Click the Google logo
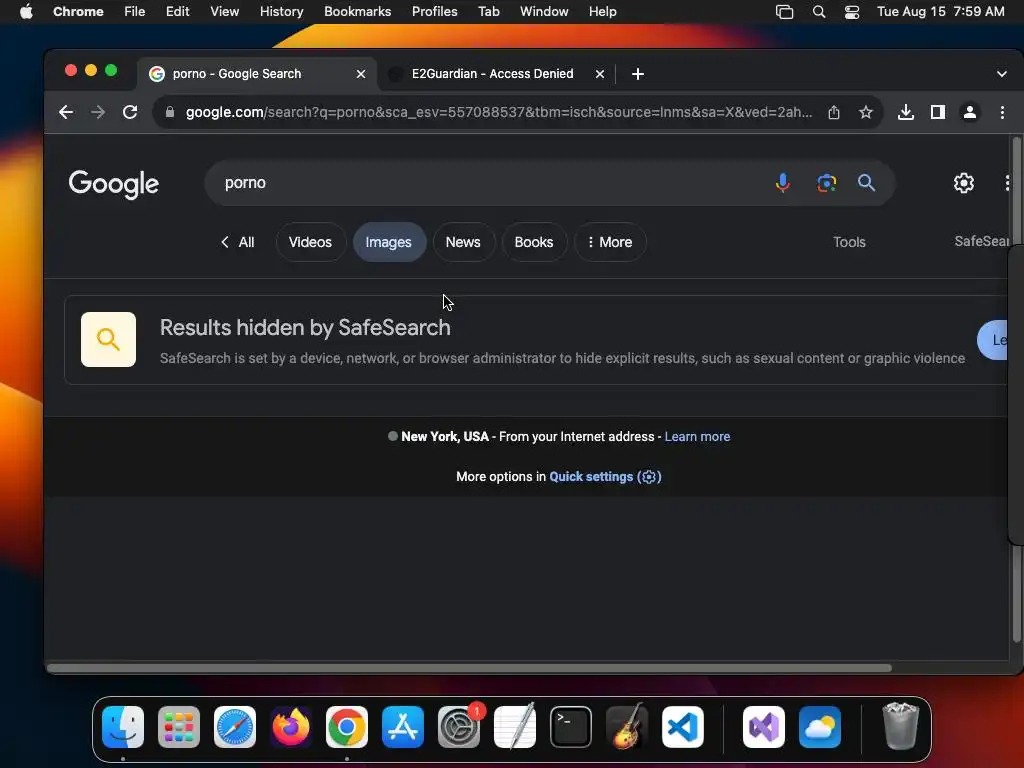The width and height of the screenshot is (1024, 768). tap(114, 184)
